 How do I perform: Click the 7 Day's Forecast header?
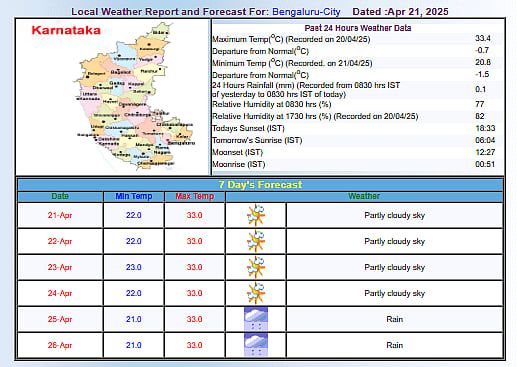click(x=260, y=185)
